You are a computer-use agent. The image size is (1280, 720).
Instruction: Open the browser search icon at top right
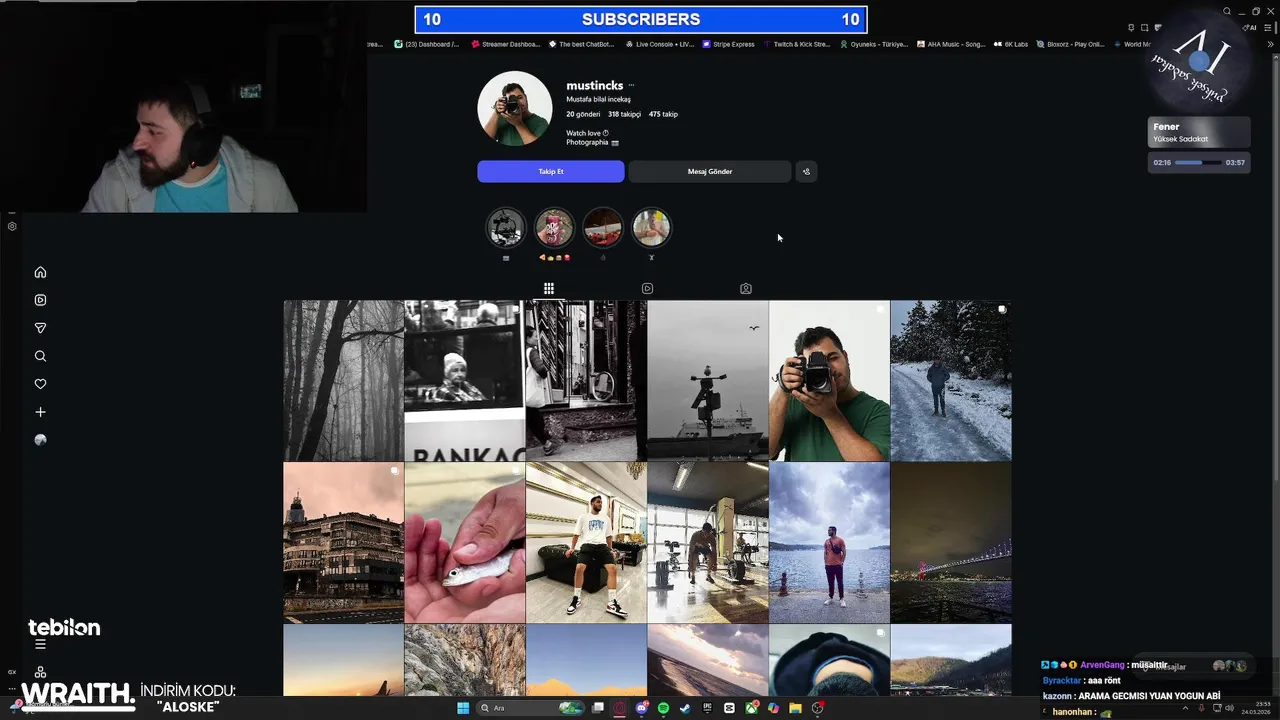1227,11
